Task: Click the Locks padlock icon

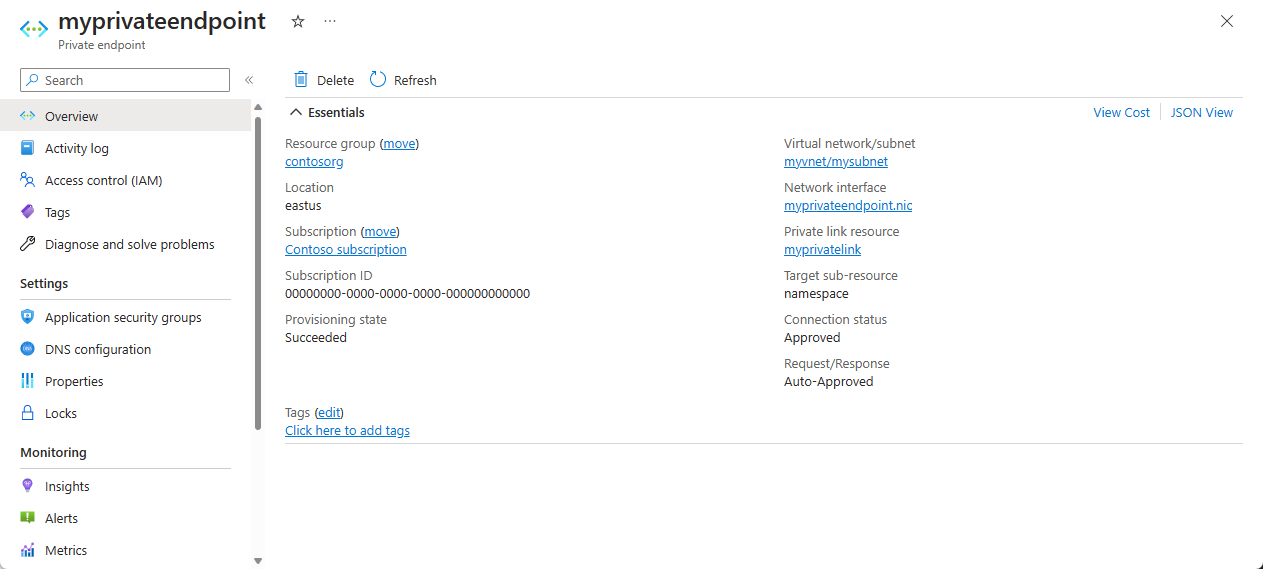Action: click(27, 413)
